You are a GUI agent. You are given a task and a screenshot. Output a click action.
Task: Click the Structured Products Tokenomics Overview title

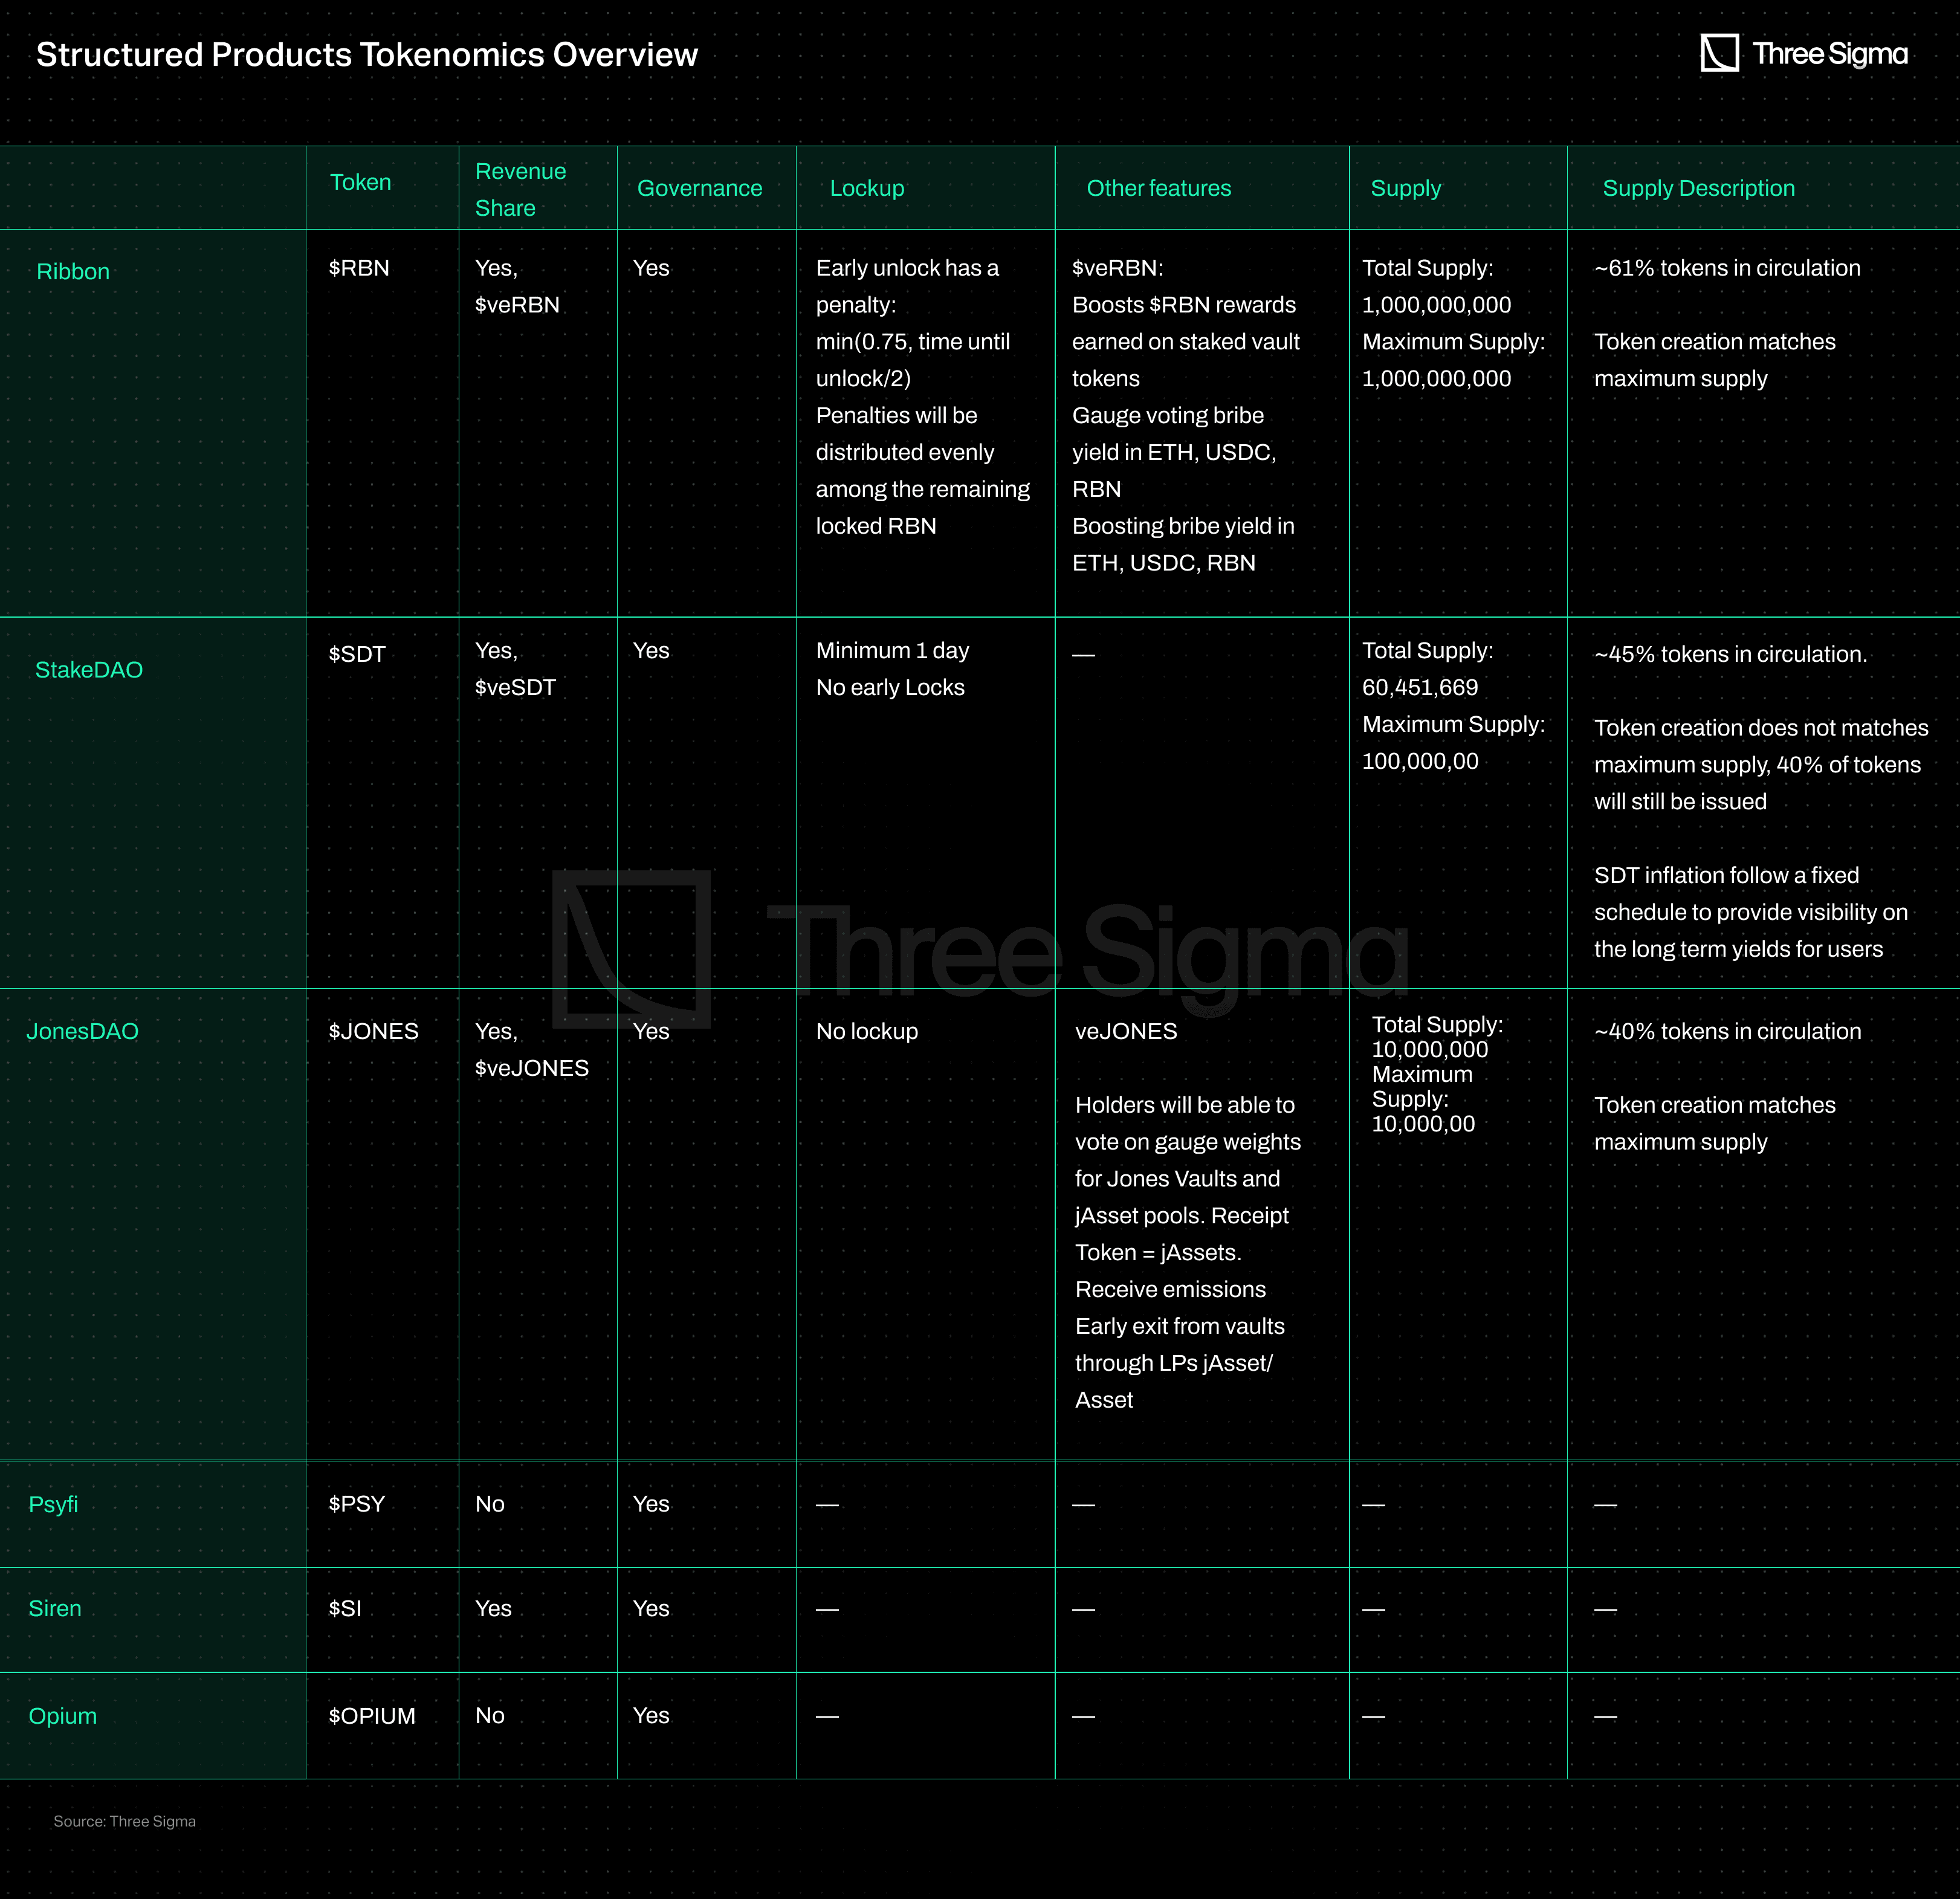click(x=367, y=54)
